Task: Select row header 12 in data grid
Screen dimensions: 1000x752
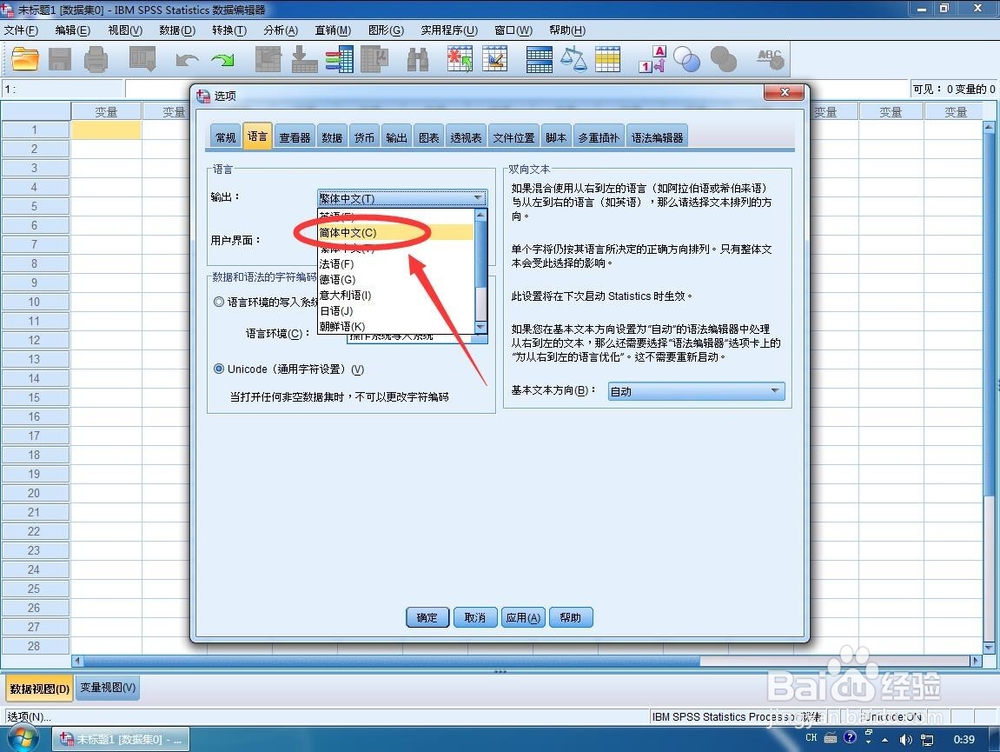Action: click(34, 340)
